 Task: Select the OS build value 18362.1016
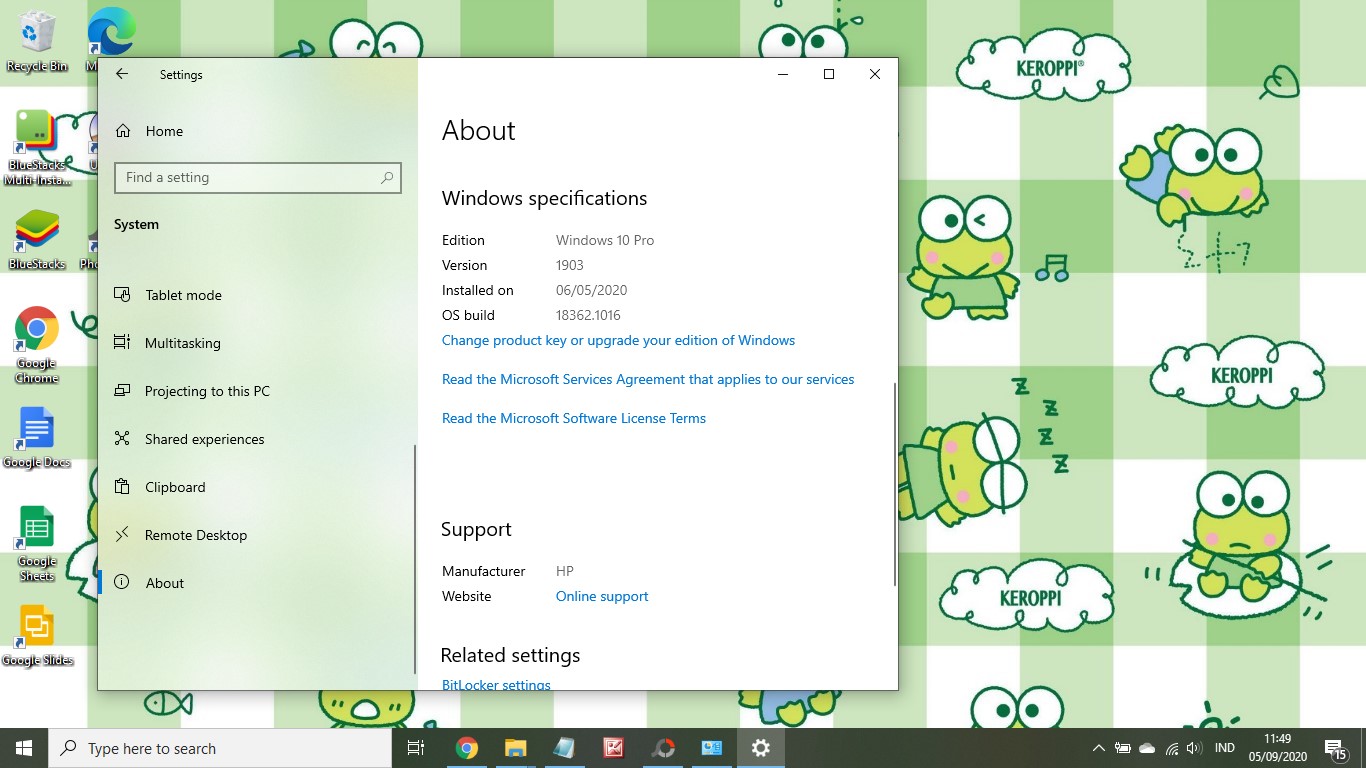[588, 315]
